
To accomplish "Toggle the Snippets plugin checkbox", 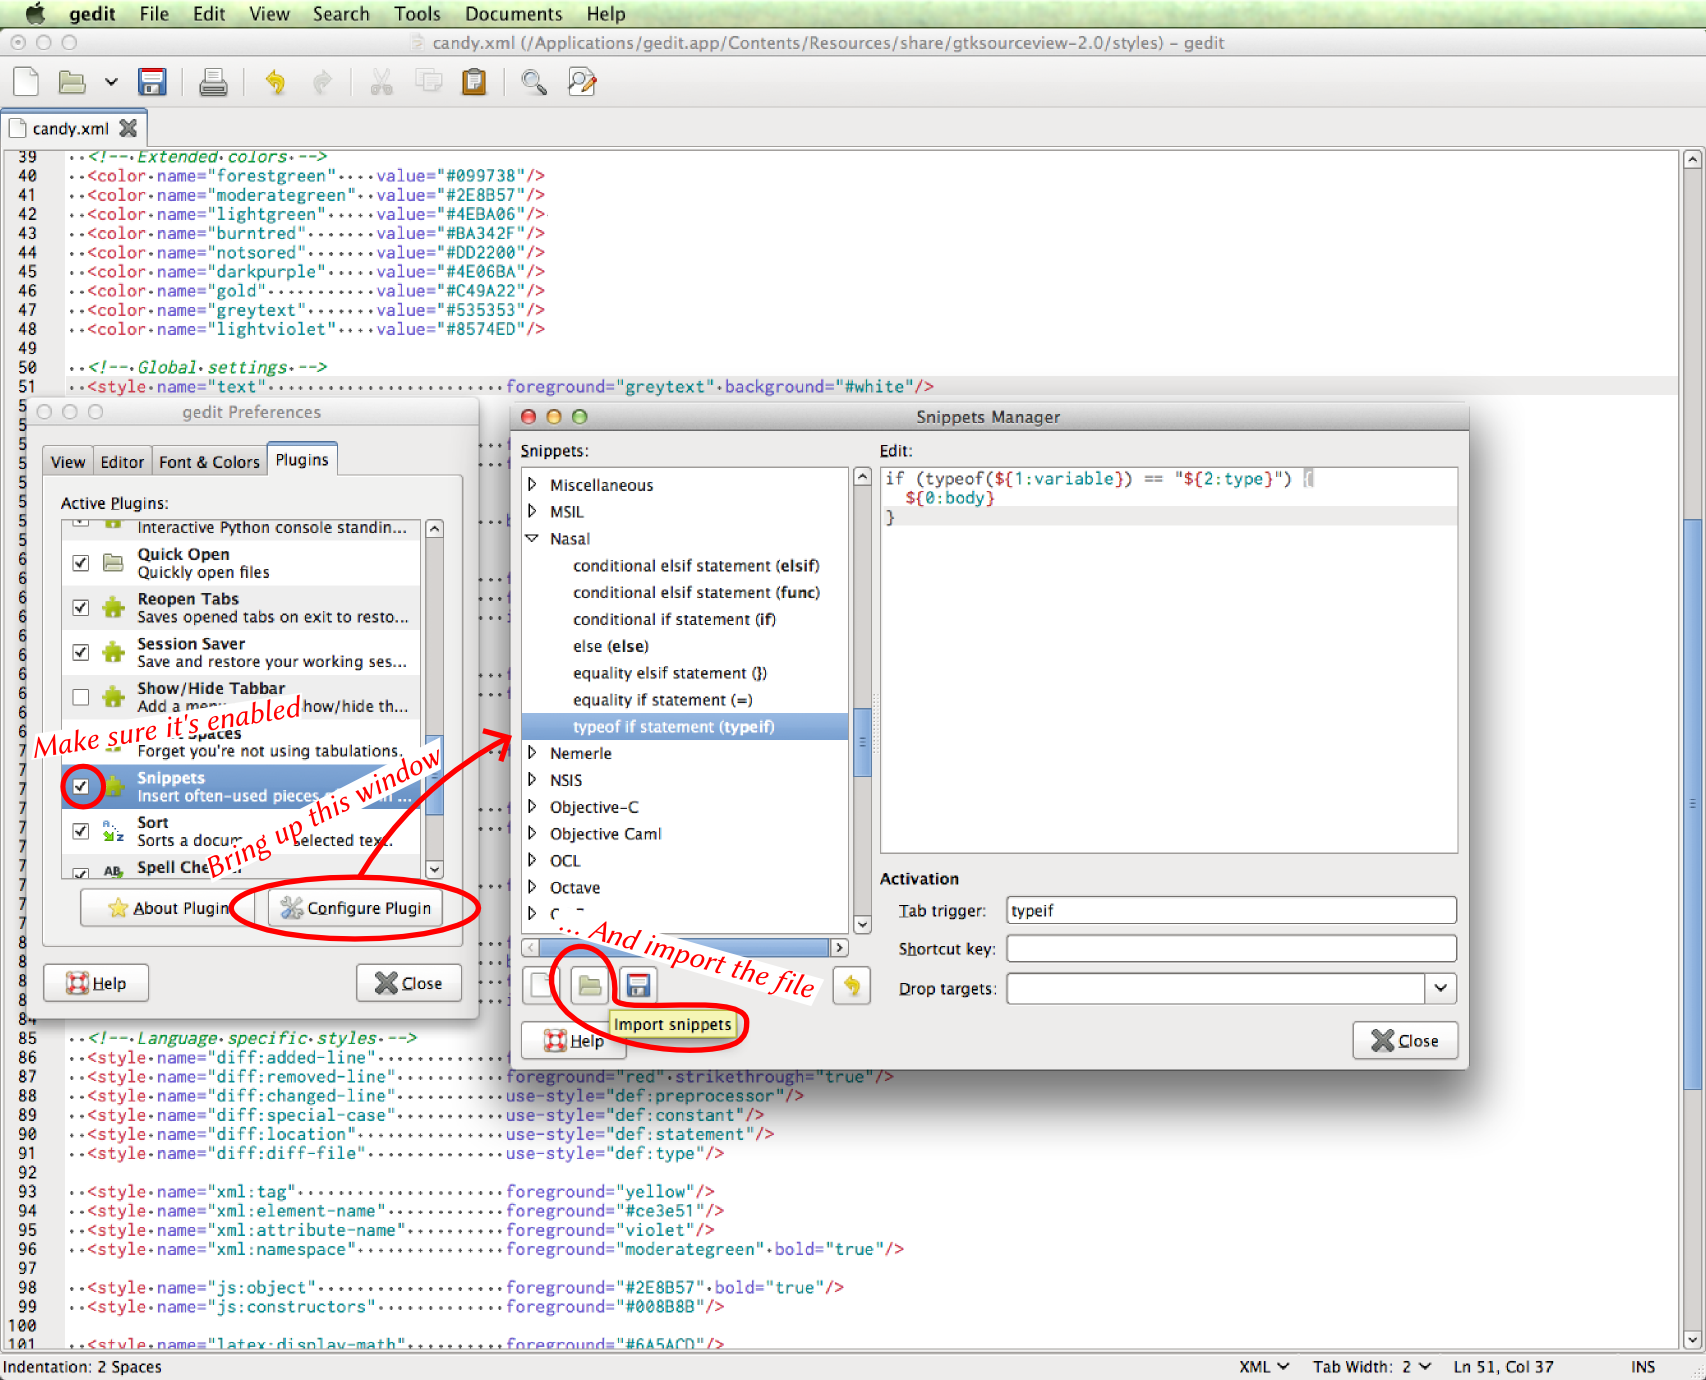I will pyautogui.click(x=81, y=786).
